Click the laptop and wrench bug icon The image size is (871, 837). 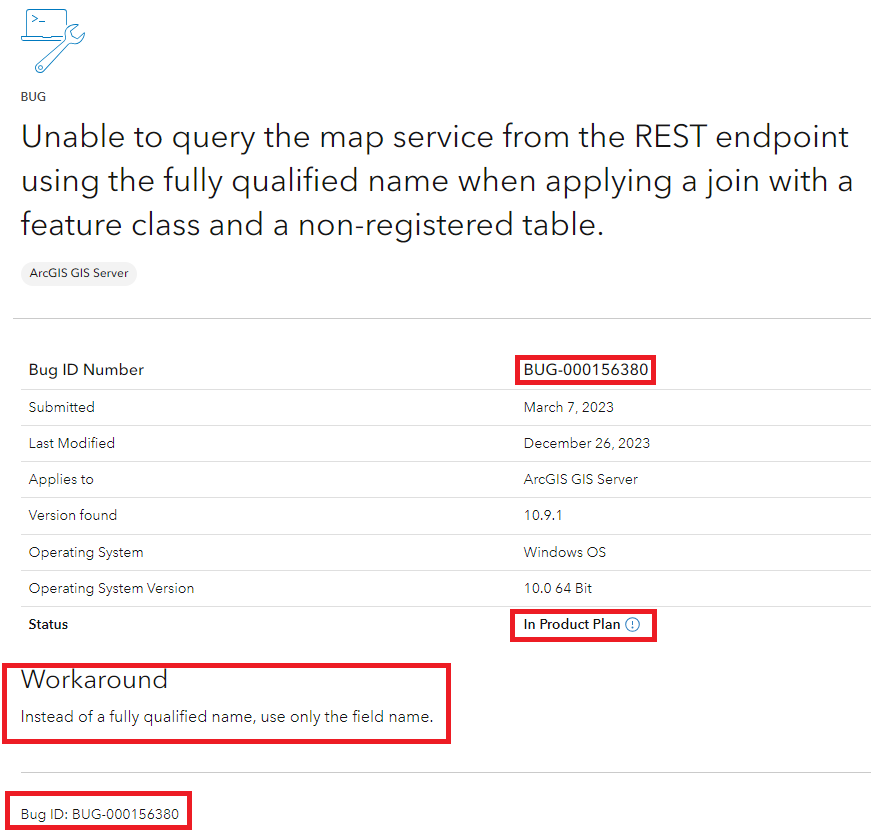tap(53, 41)
